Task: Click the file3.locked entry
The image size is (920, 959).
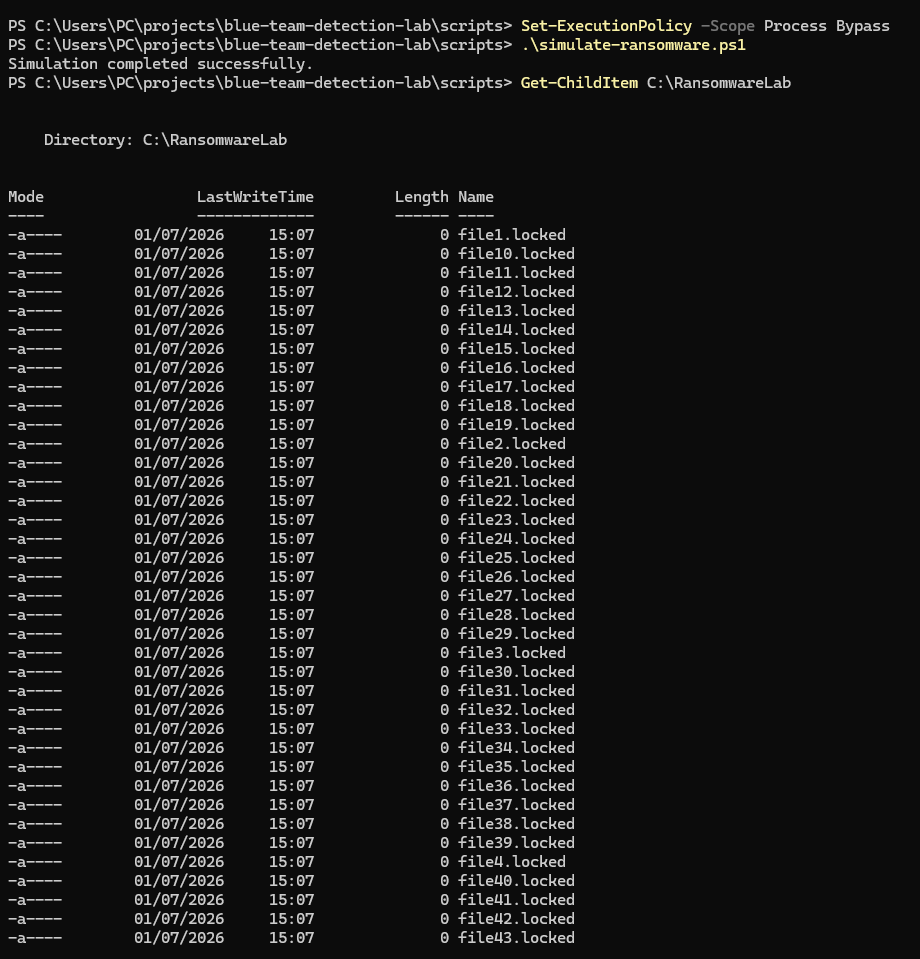Action: click(512, 653)
